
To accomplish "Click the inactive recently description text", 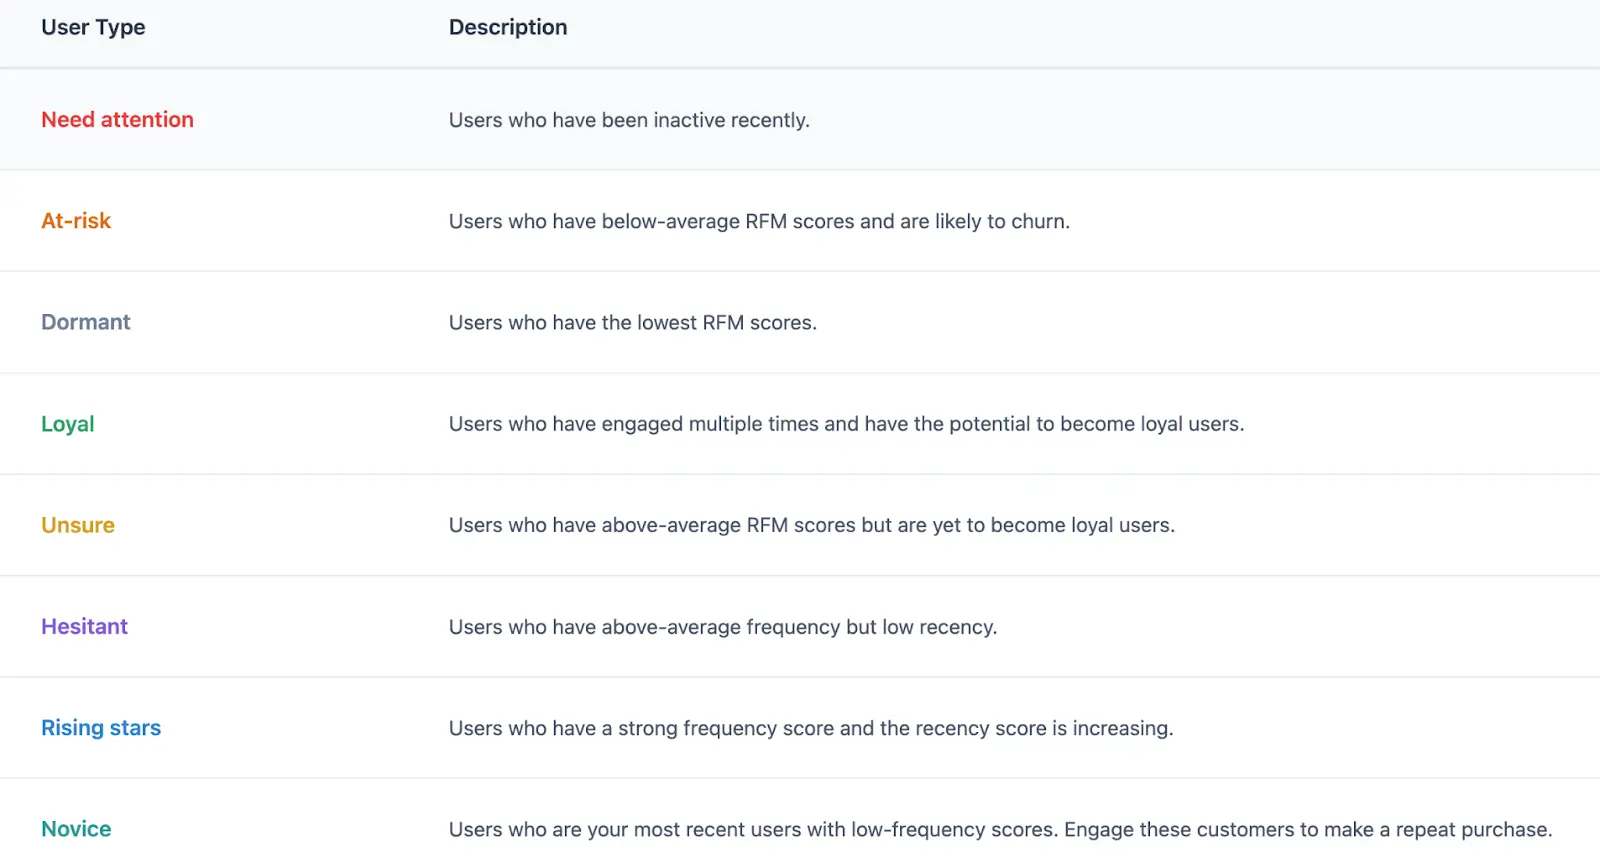I will coord(629,121).
